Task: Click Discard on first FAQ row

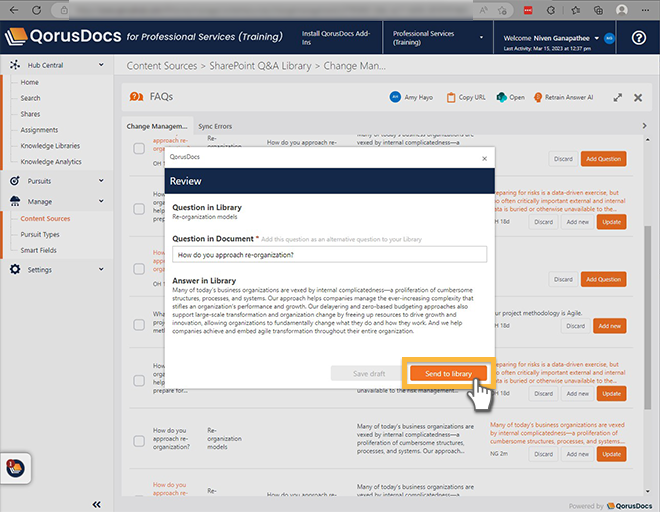Action: (563, 159)
